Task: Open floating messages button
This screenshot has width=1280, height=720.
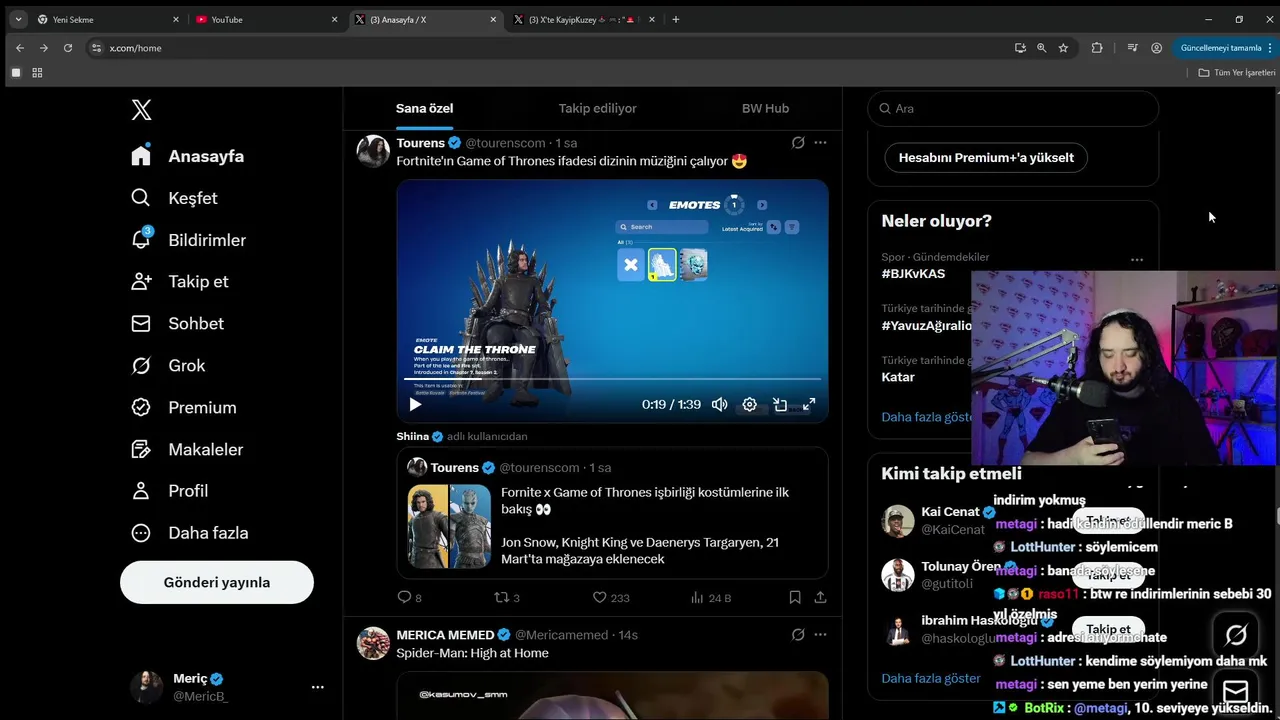Action: coord(1236,692)
